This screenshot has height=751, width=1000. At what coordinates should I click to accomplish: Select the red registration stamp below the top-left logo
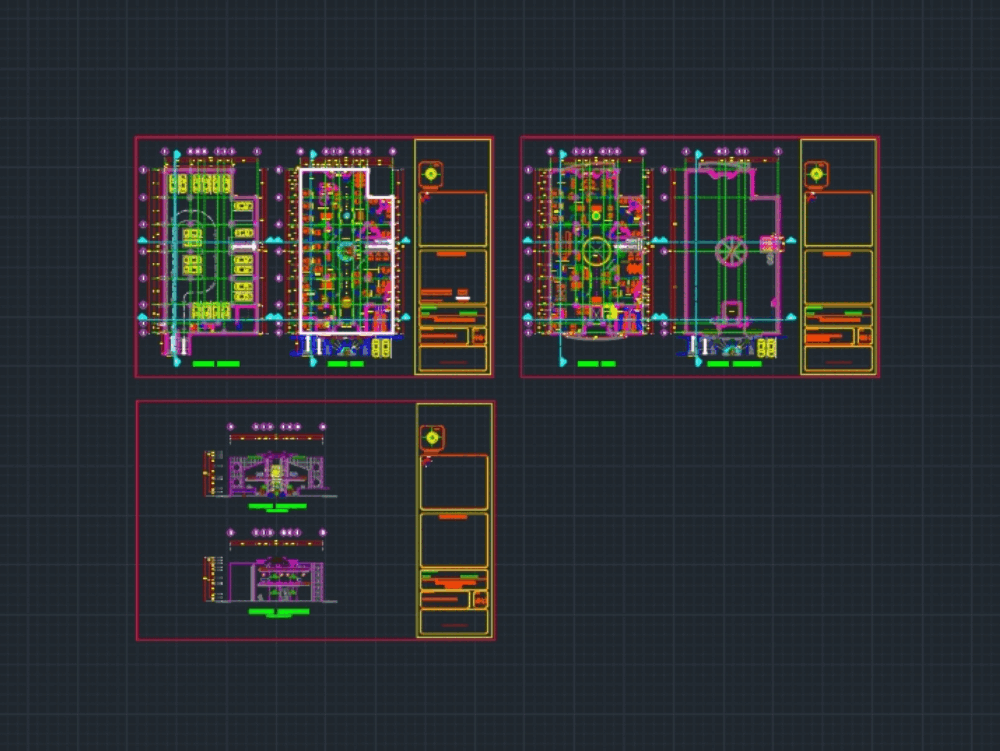427,197
